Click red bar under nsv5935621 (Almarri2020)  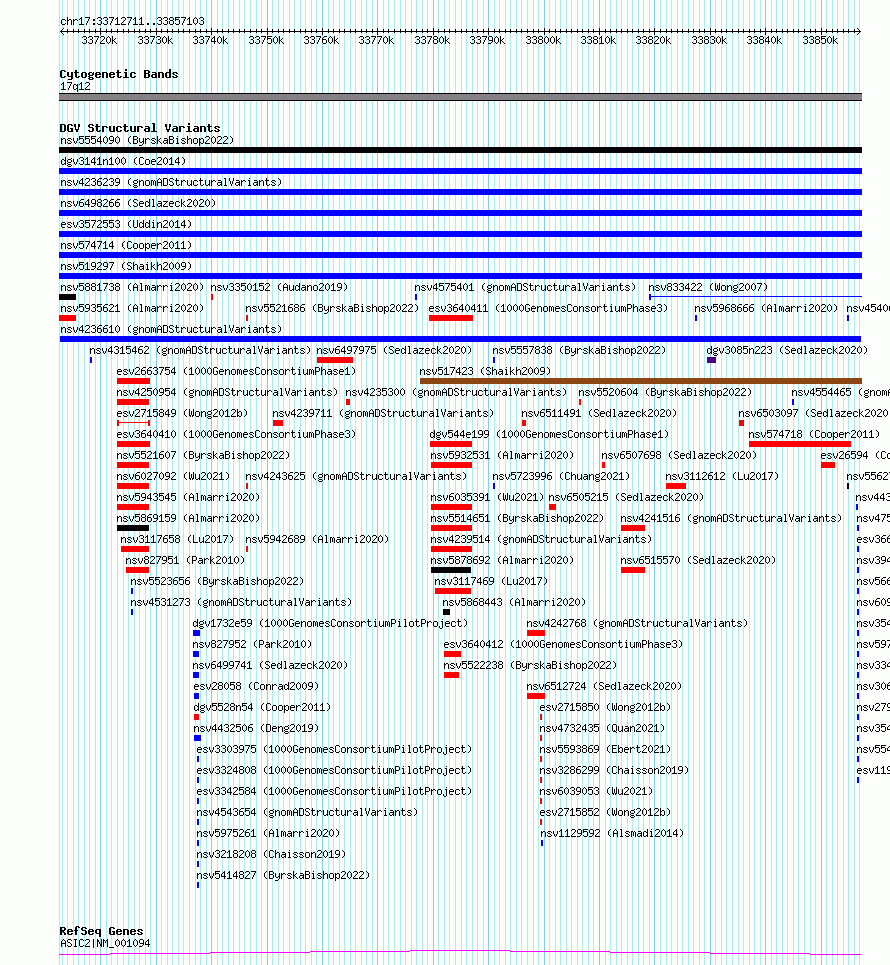[68, 318]
